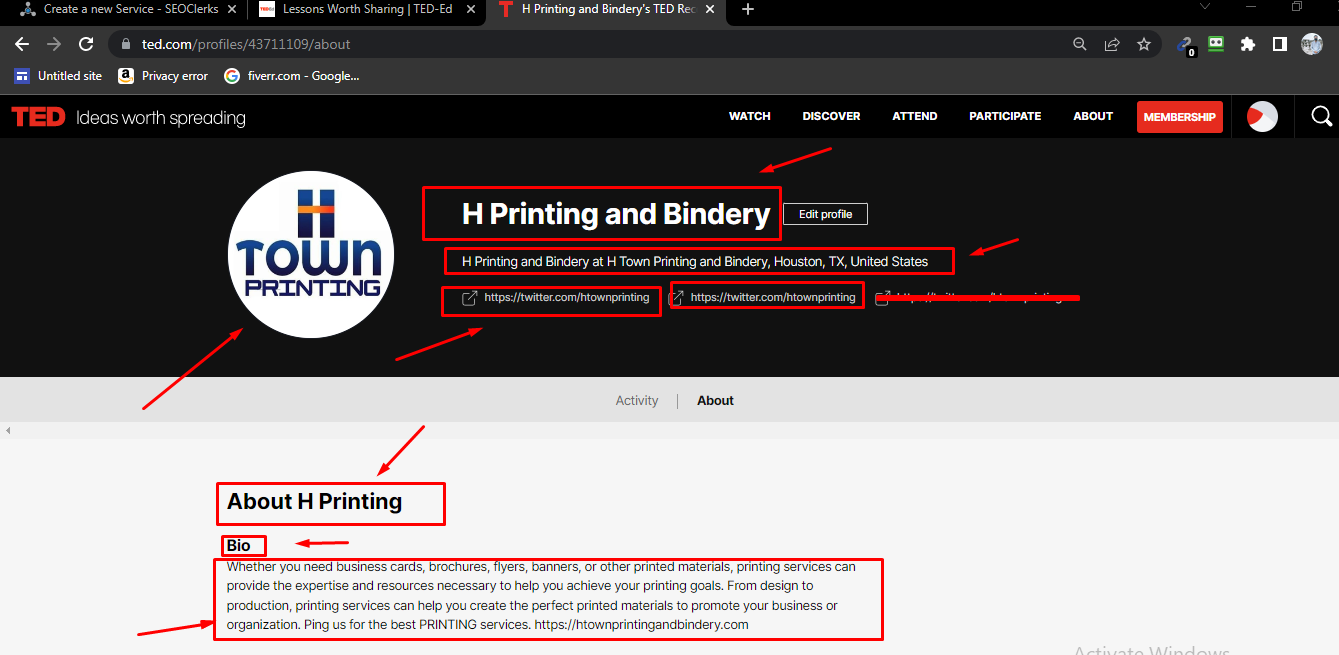Click the first https://twitter.com/htownprinting link text
This screenshot has height=655, width=1339.
567,298
